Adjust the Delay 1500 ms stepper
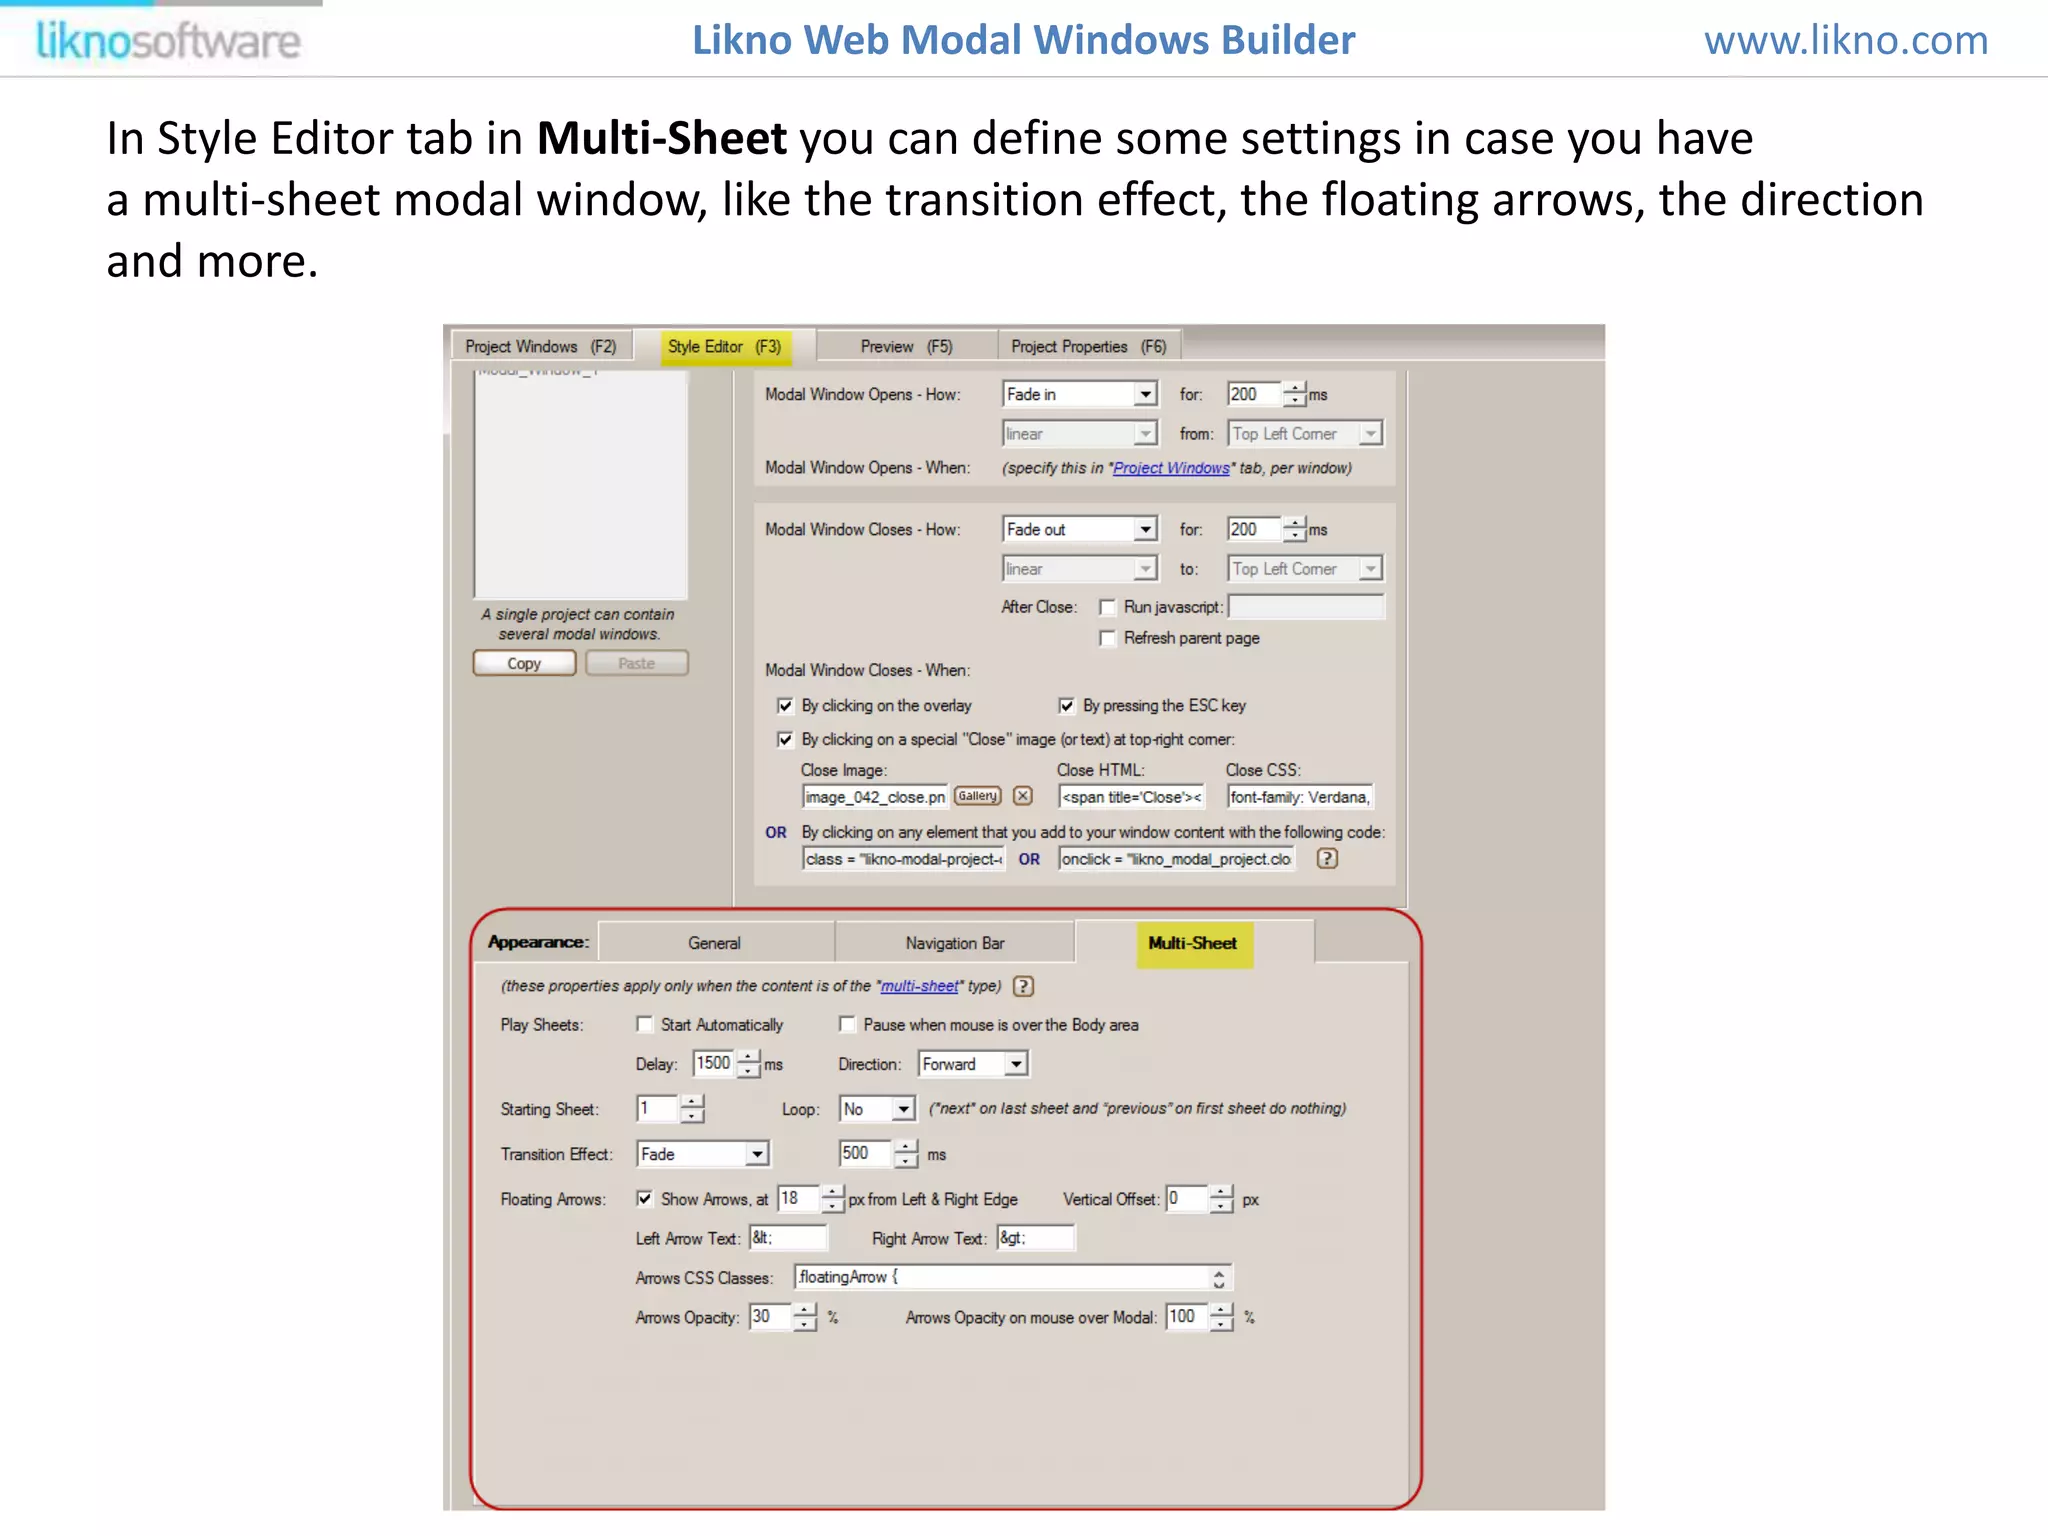The height and width of the screenshot is (1536, 2048). click(749, 1064)
